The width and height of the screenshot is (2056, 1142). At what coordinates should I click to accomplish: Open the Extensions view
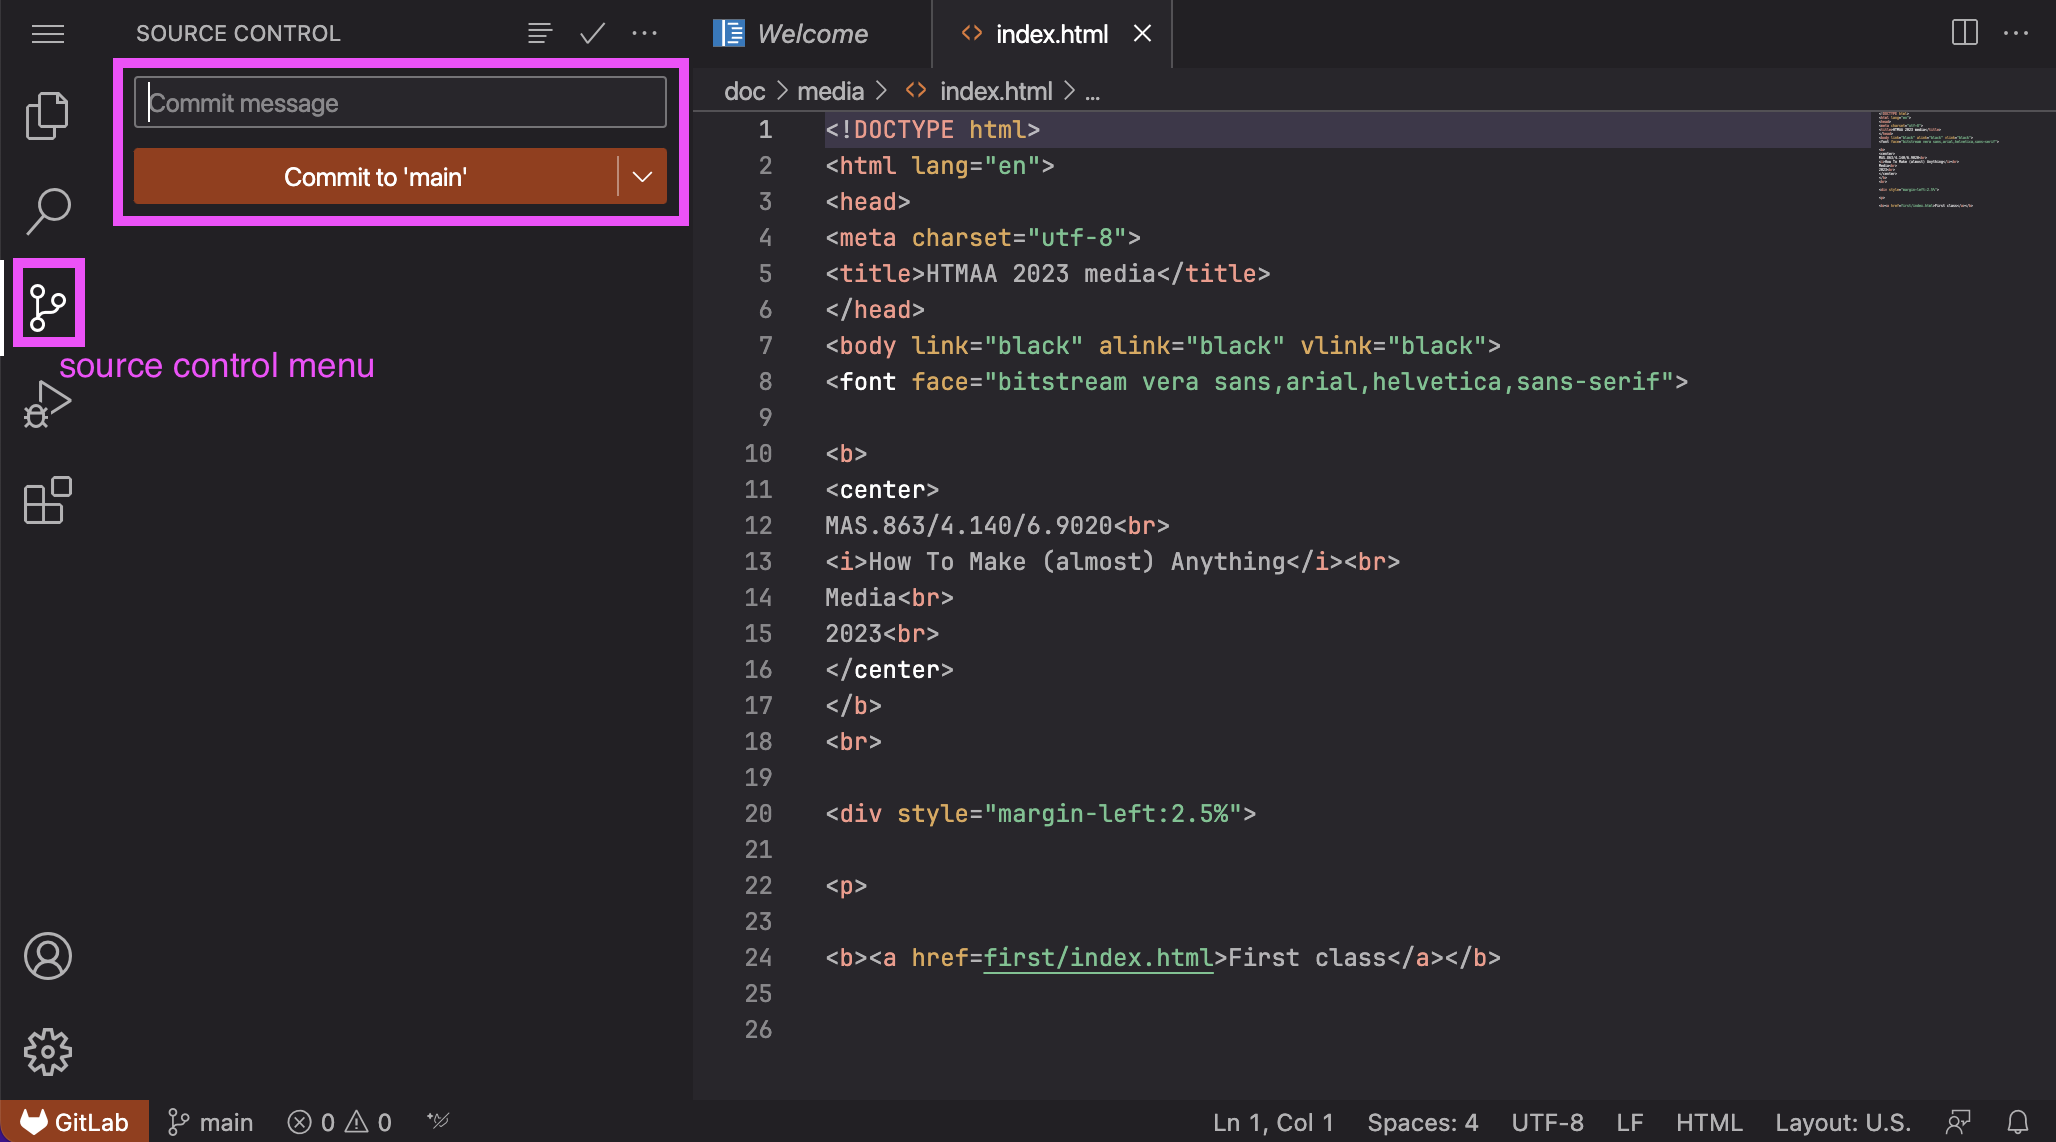47,500
